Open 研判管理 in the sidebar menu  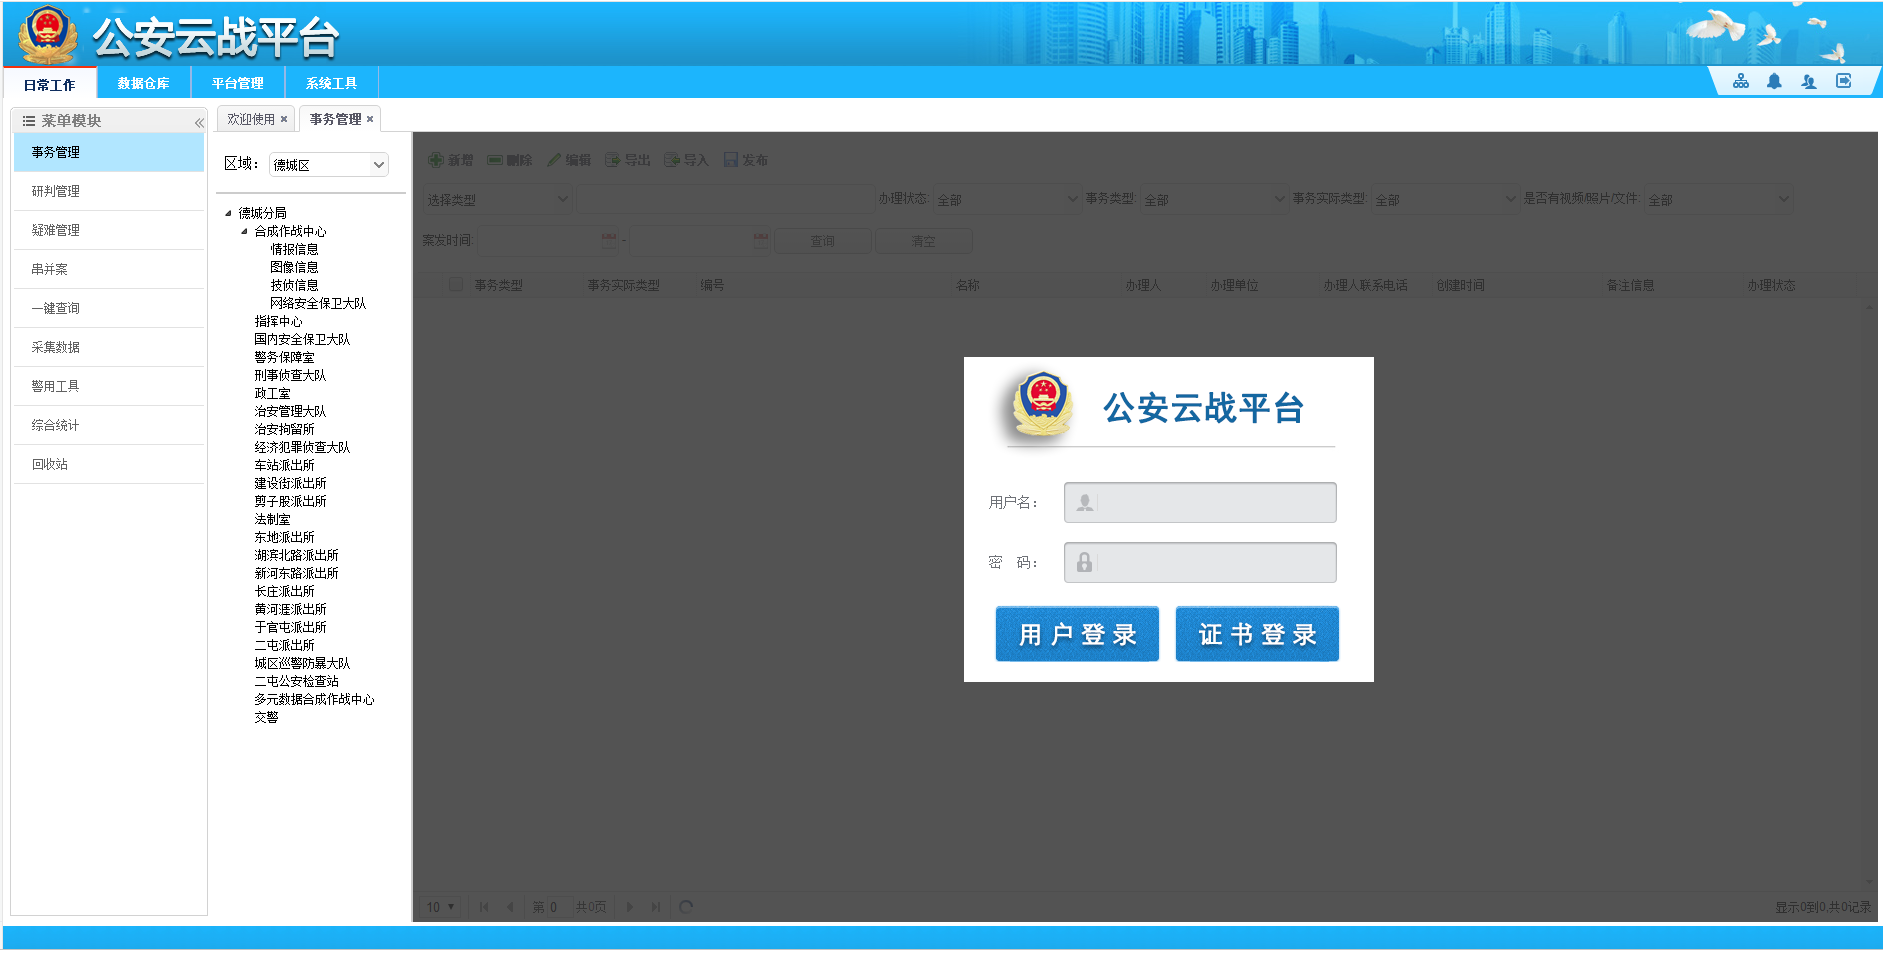(x=109, y=191)
